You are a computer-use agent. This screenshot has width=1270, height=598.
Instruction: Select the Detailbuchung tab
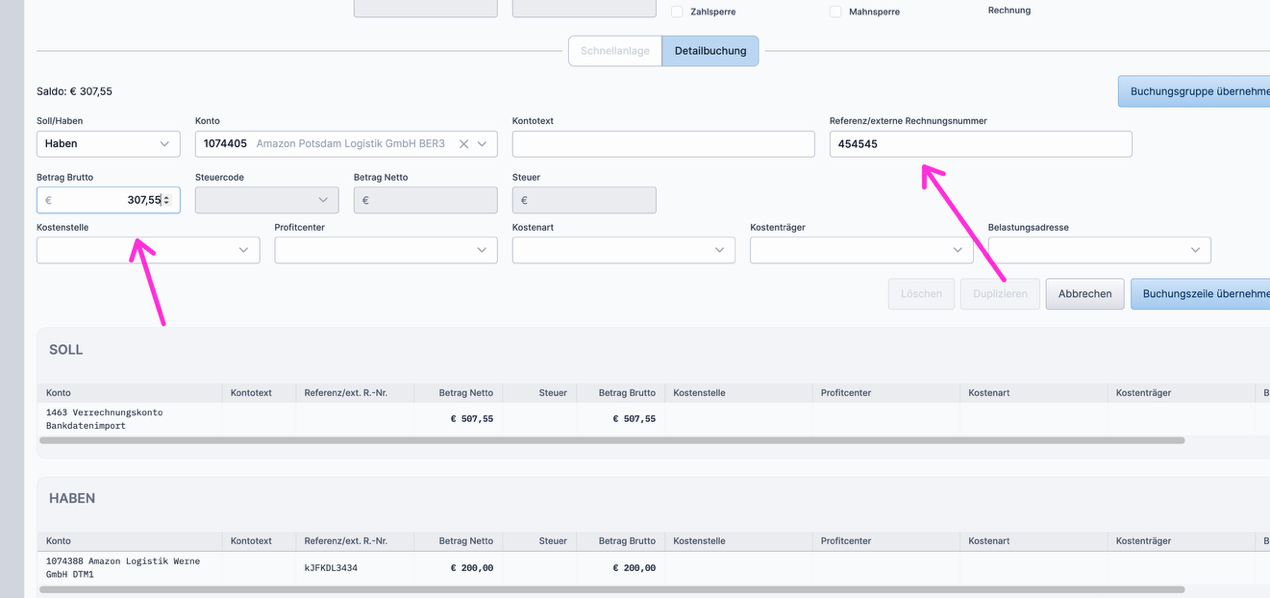point(710,51)
